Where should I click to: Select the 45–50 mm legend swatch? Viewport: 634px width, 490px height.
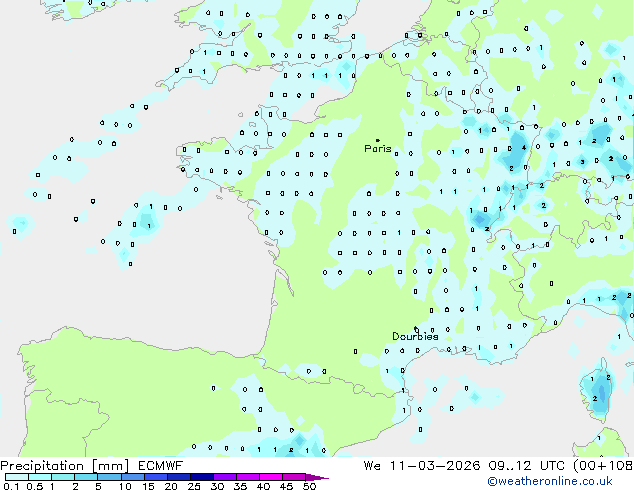(294, 477)
